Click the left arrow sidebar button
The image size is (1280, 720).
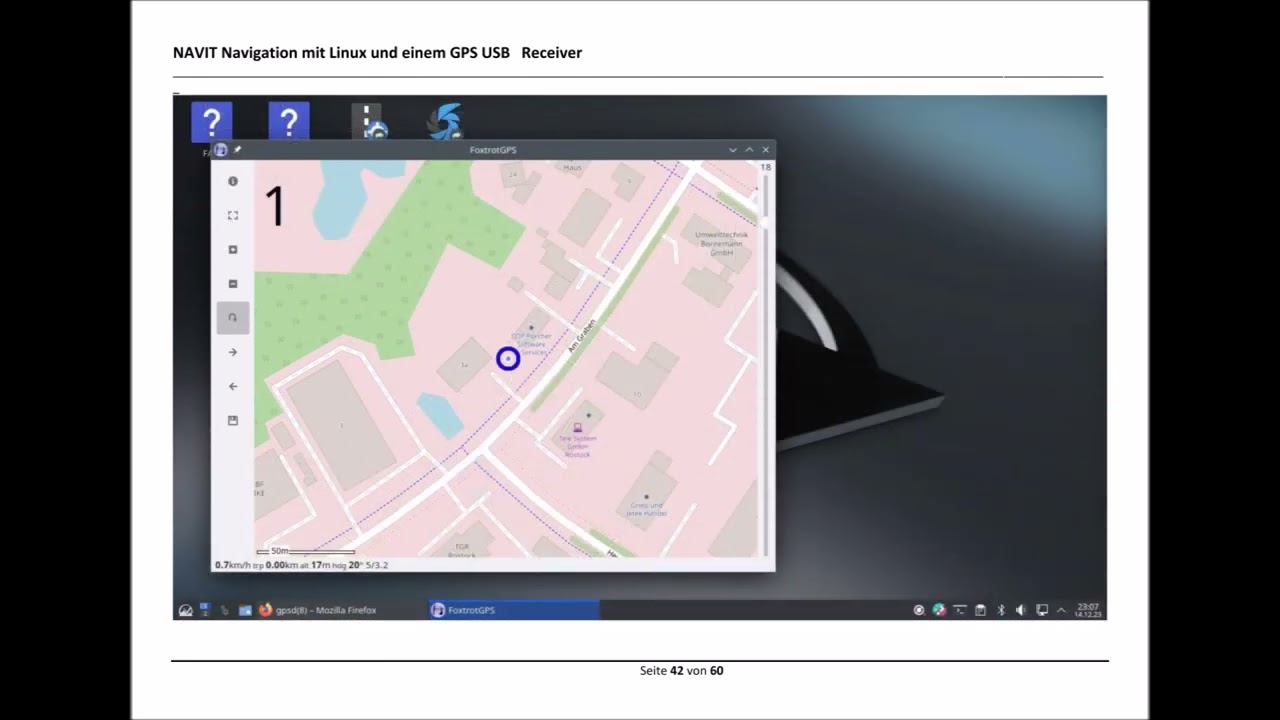(233, 386)
